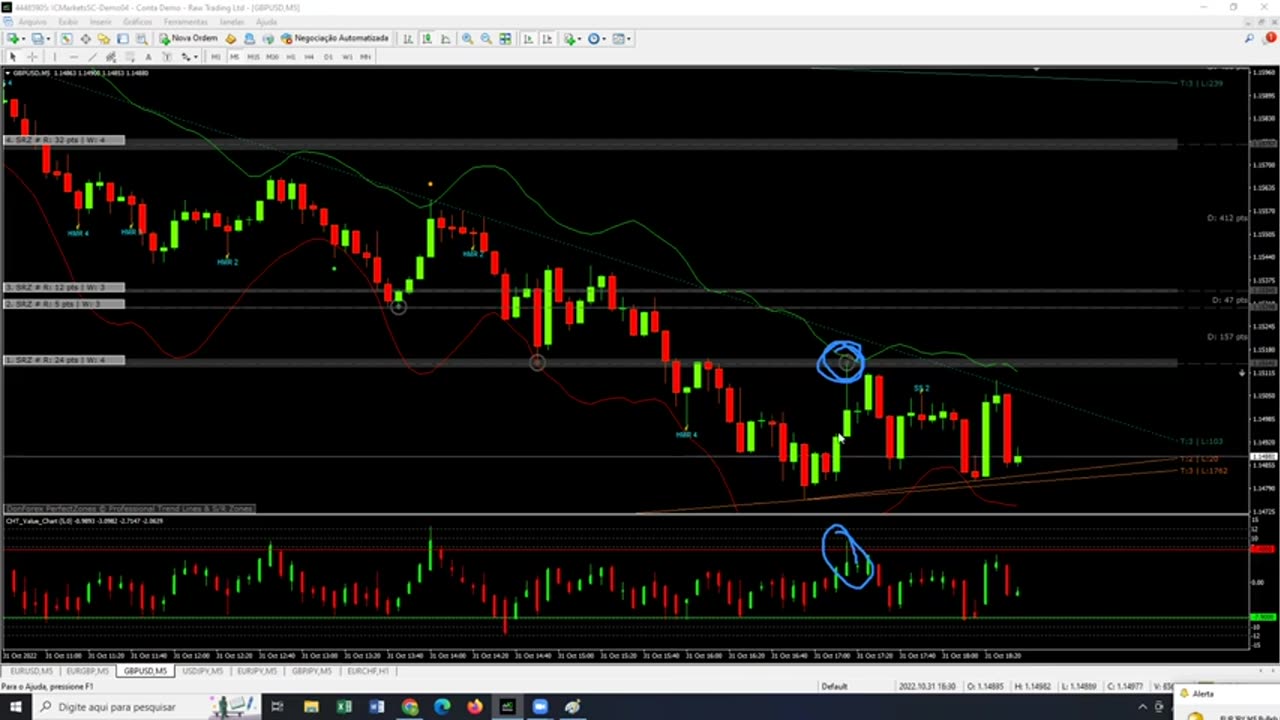The height and width of the screenshot is (720, 1280).
Task: Open the Data Window toolbar icon
Action: pos(85,38)
